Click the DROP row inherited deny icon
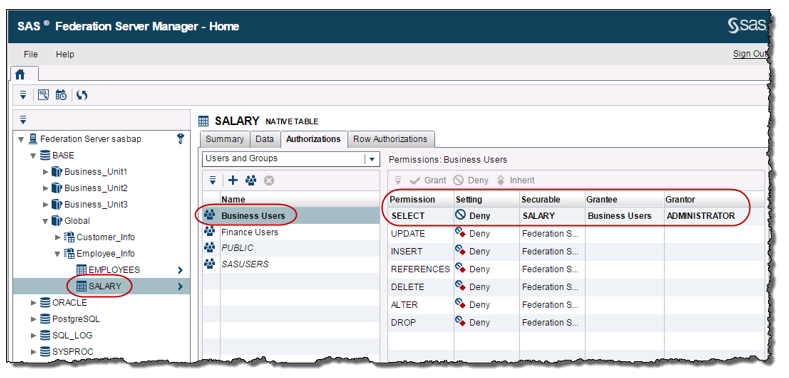This screenshot has height=378, width=789. coord(460,322)
